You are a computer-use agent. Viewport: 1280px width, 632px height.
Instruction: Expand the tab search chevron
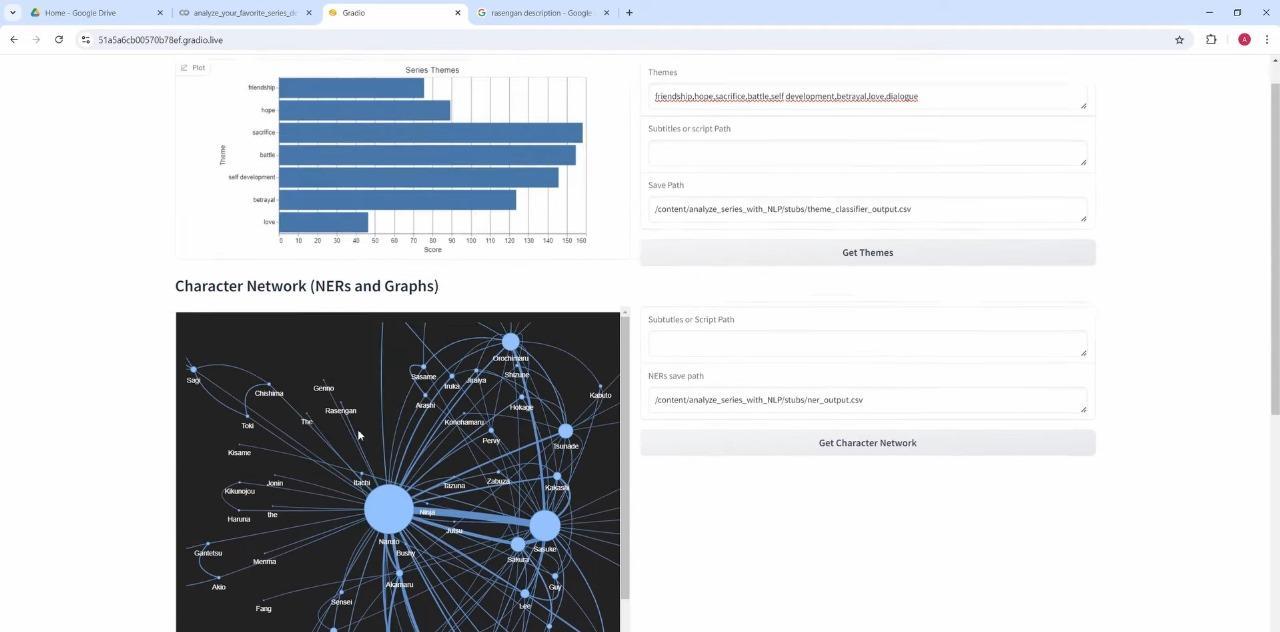pos(12,13)
